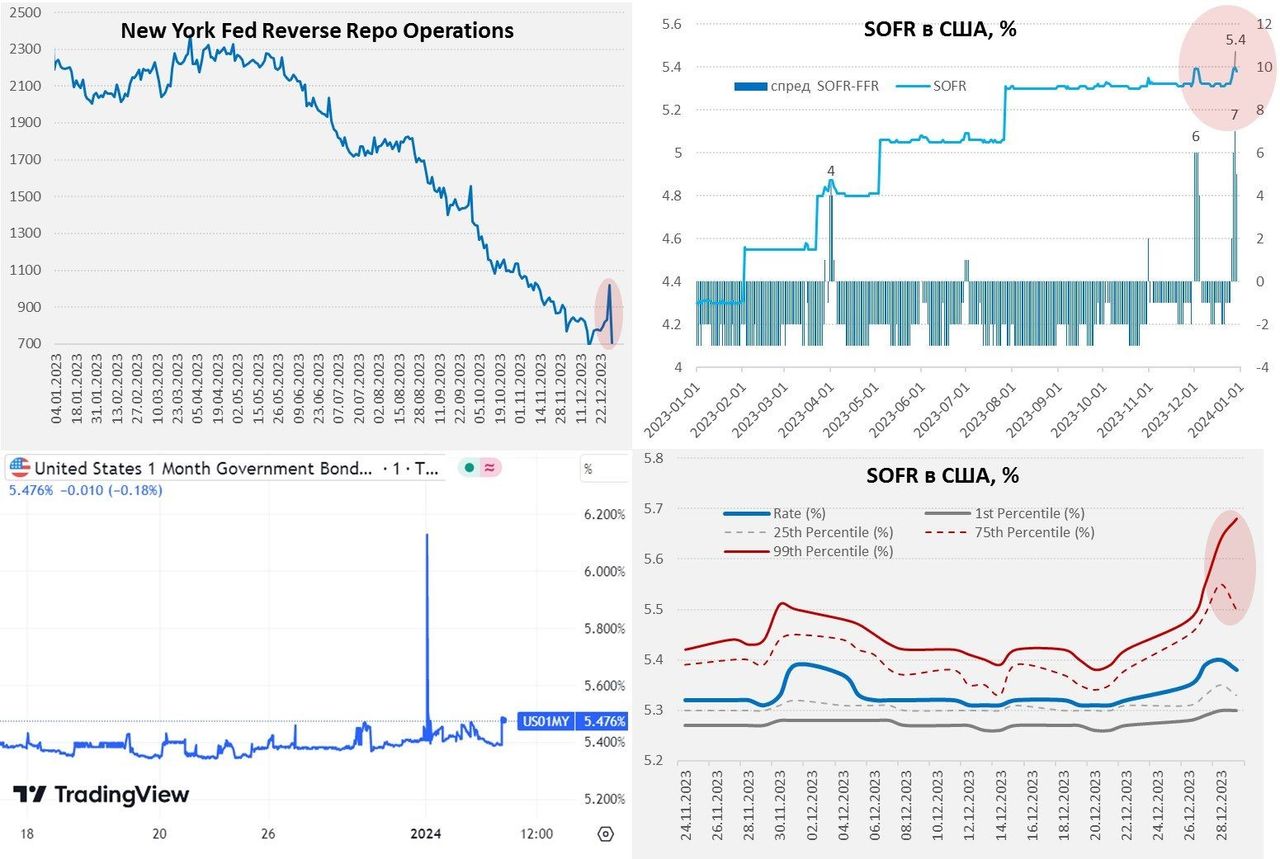Click the TradingView logo
This screenshot has height=859, width=1280.
coord(100,794)
